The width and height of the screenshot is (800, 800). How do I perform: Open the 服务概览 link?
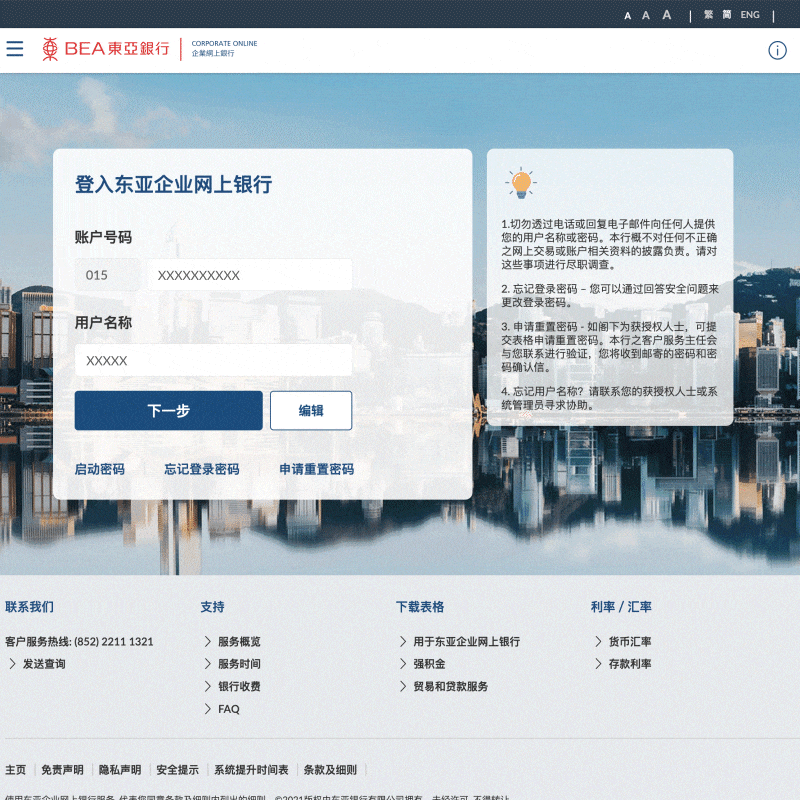point(239,641)
